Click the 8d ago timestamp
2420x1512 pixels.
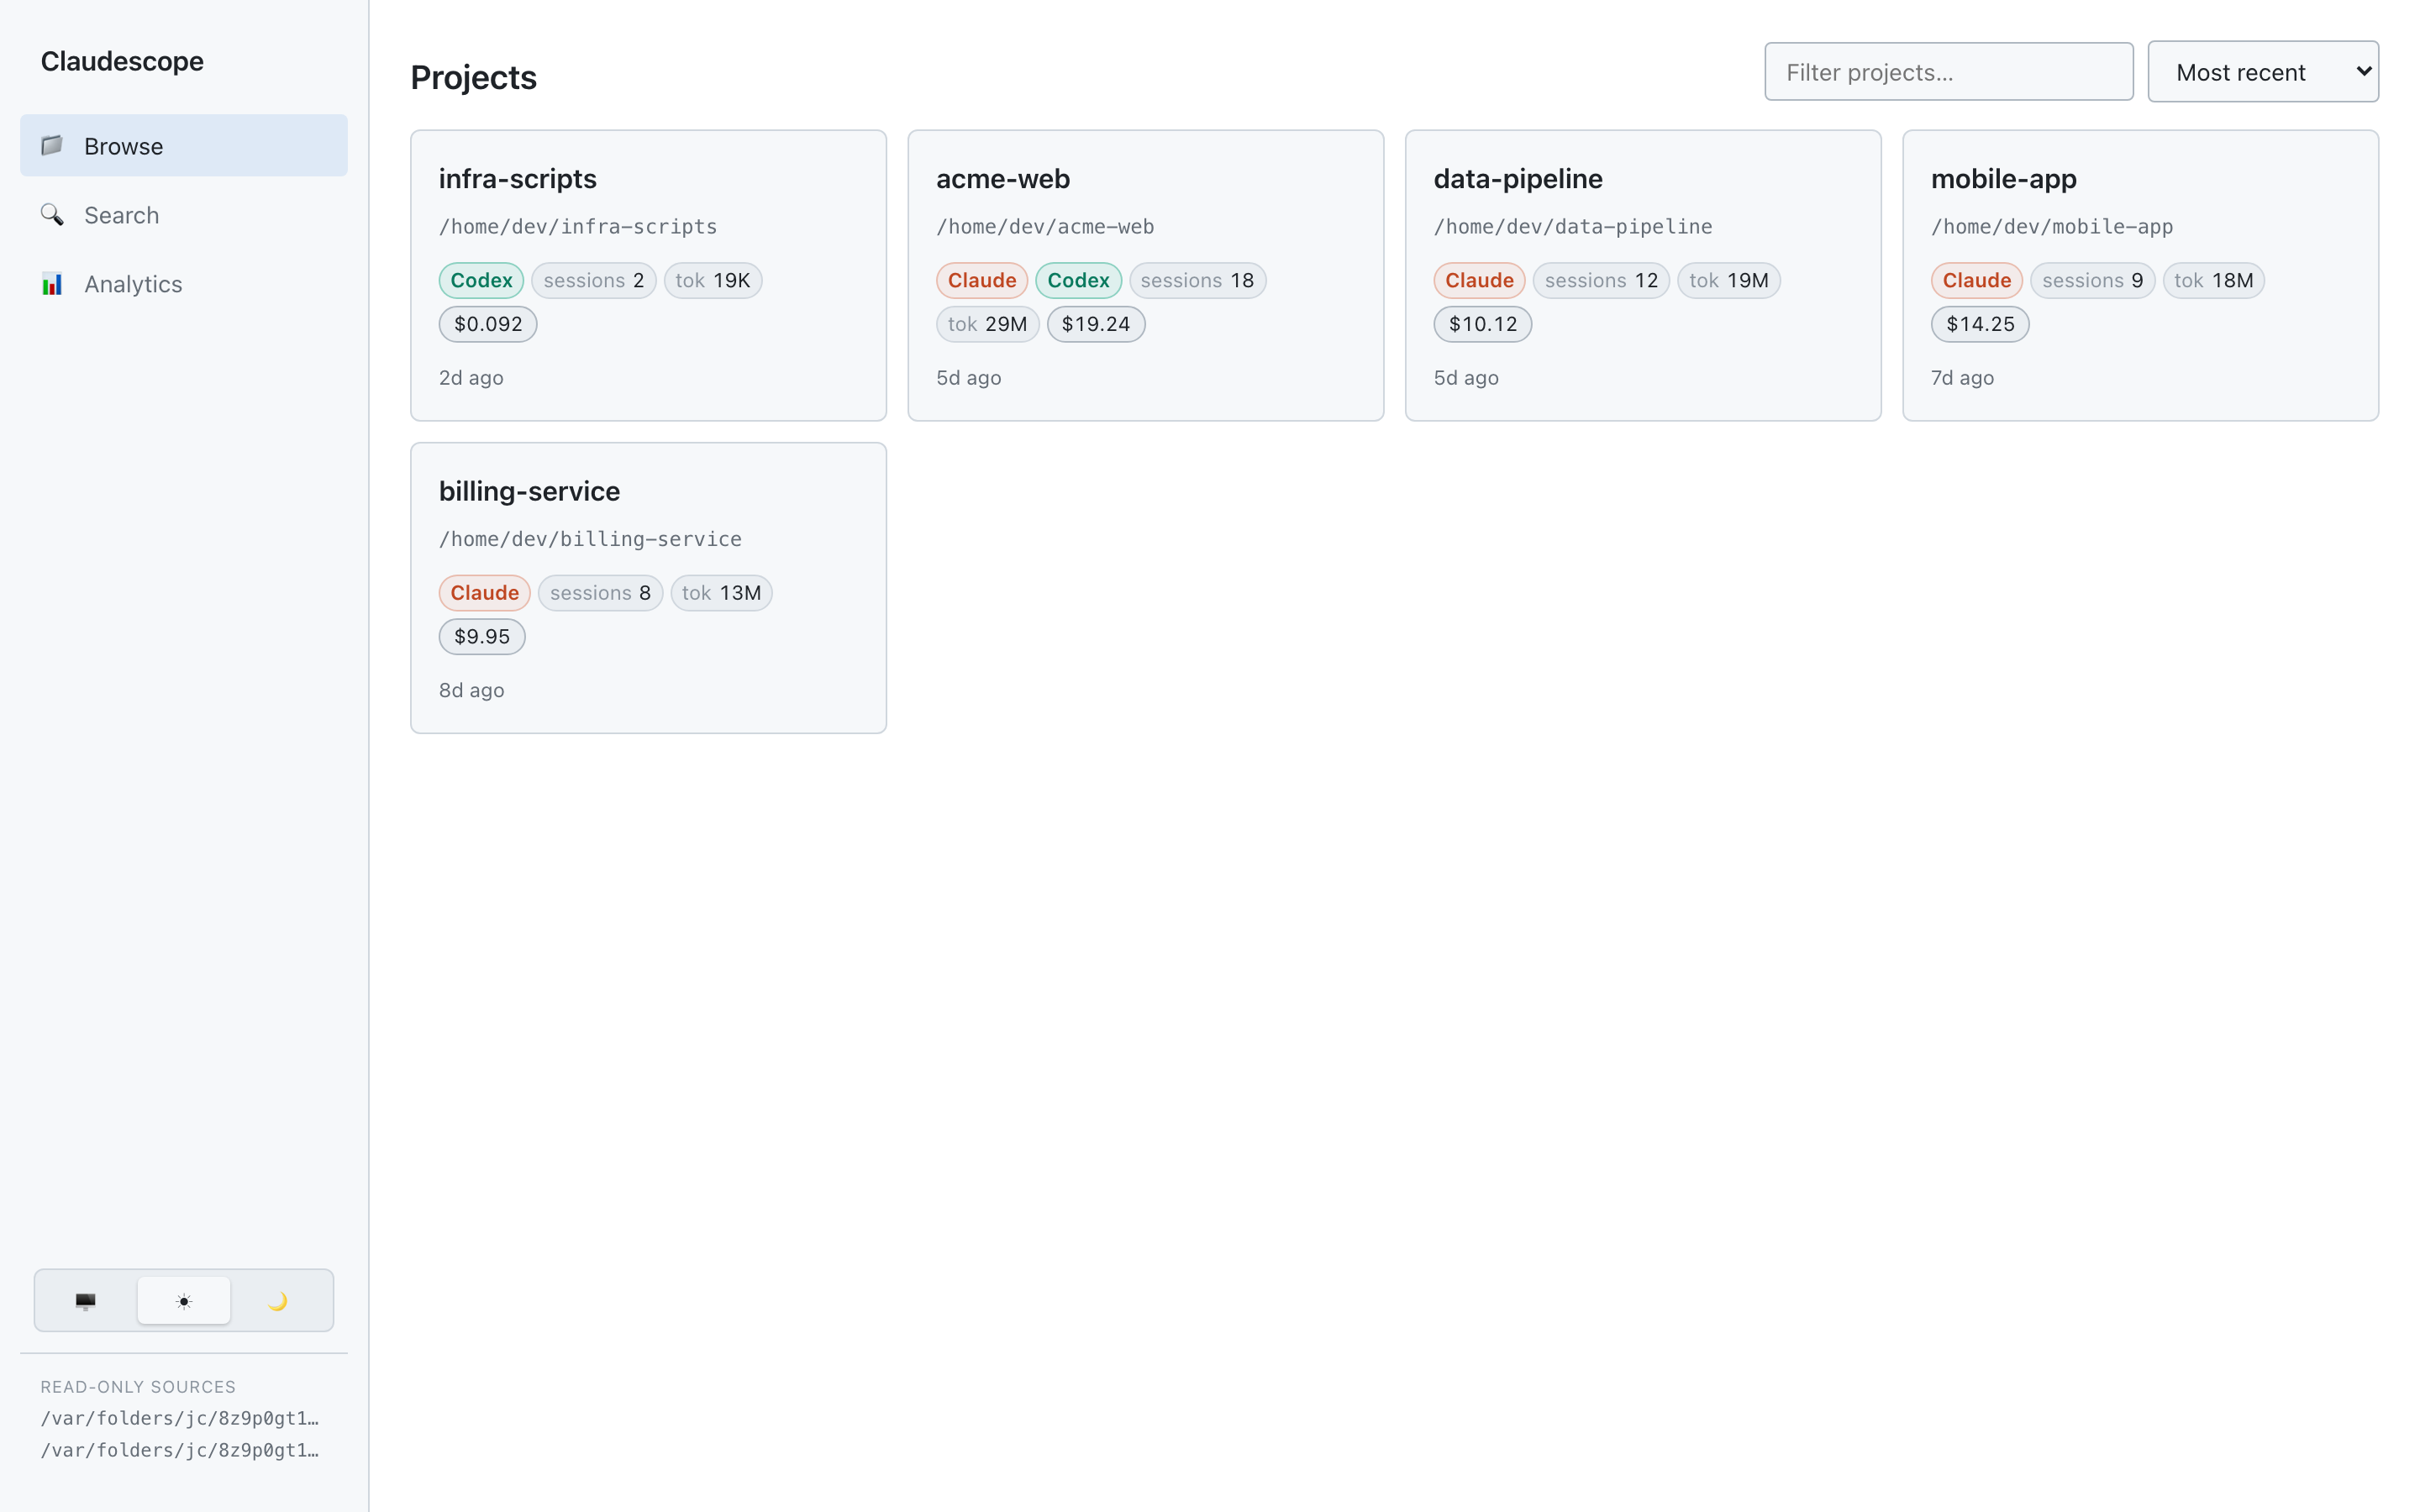coord(471,690)
